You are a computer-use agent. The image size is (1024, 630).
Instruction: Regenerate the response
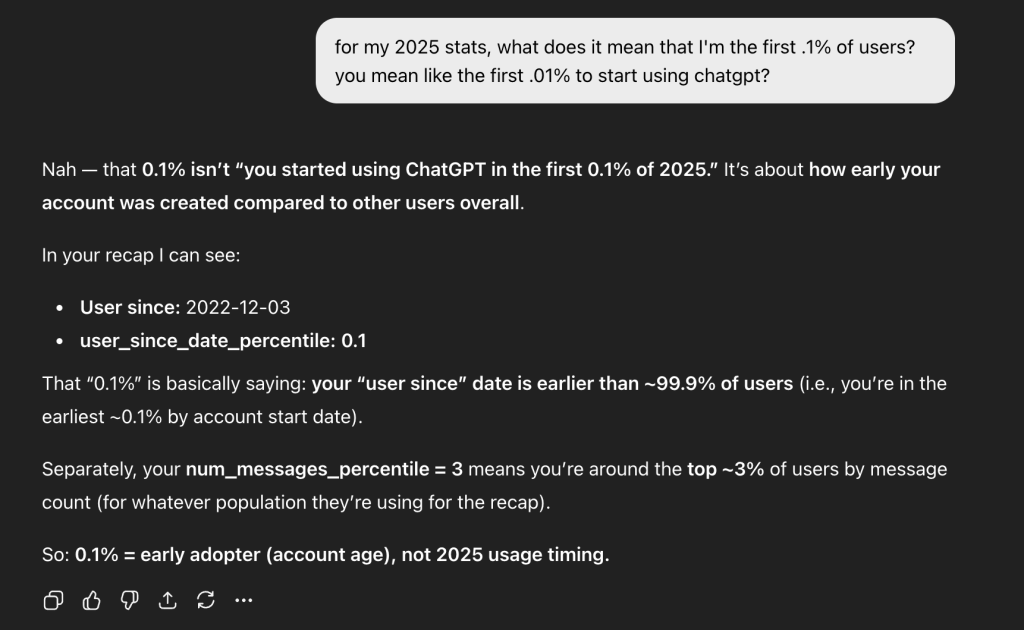coord(205,600)
